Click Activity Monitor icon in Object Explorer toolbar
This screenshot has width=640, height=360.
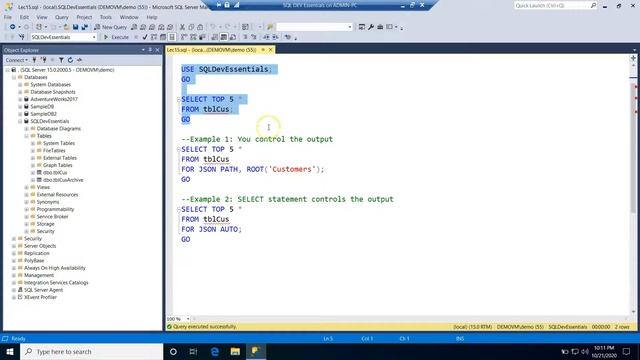tap(79, 60)
